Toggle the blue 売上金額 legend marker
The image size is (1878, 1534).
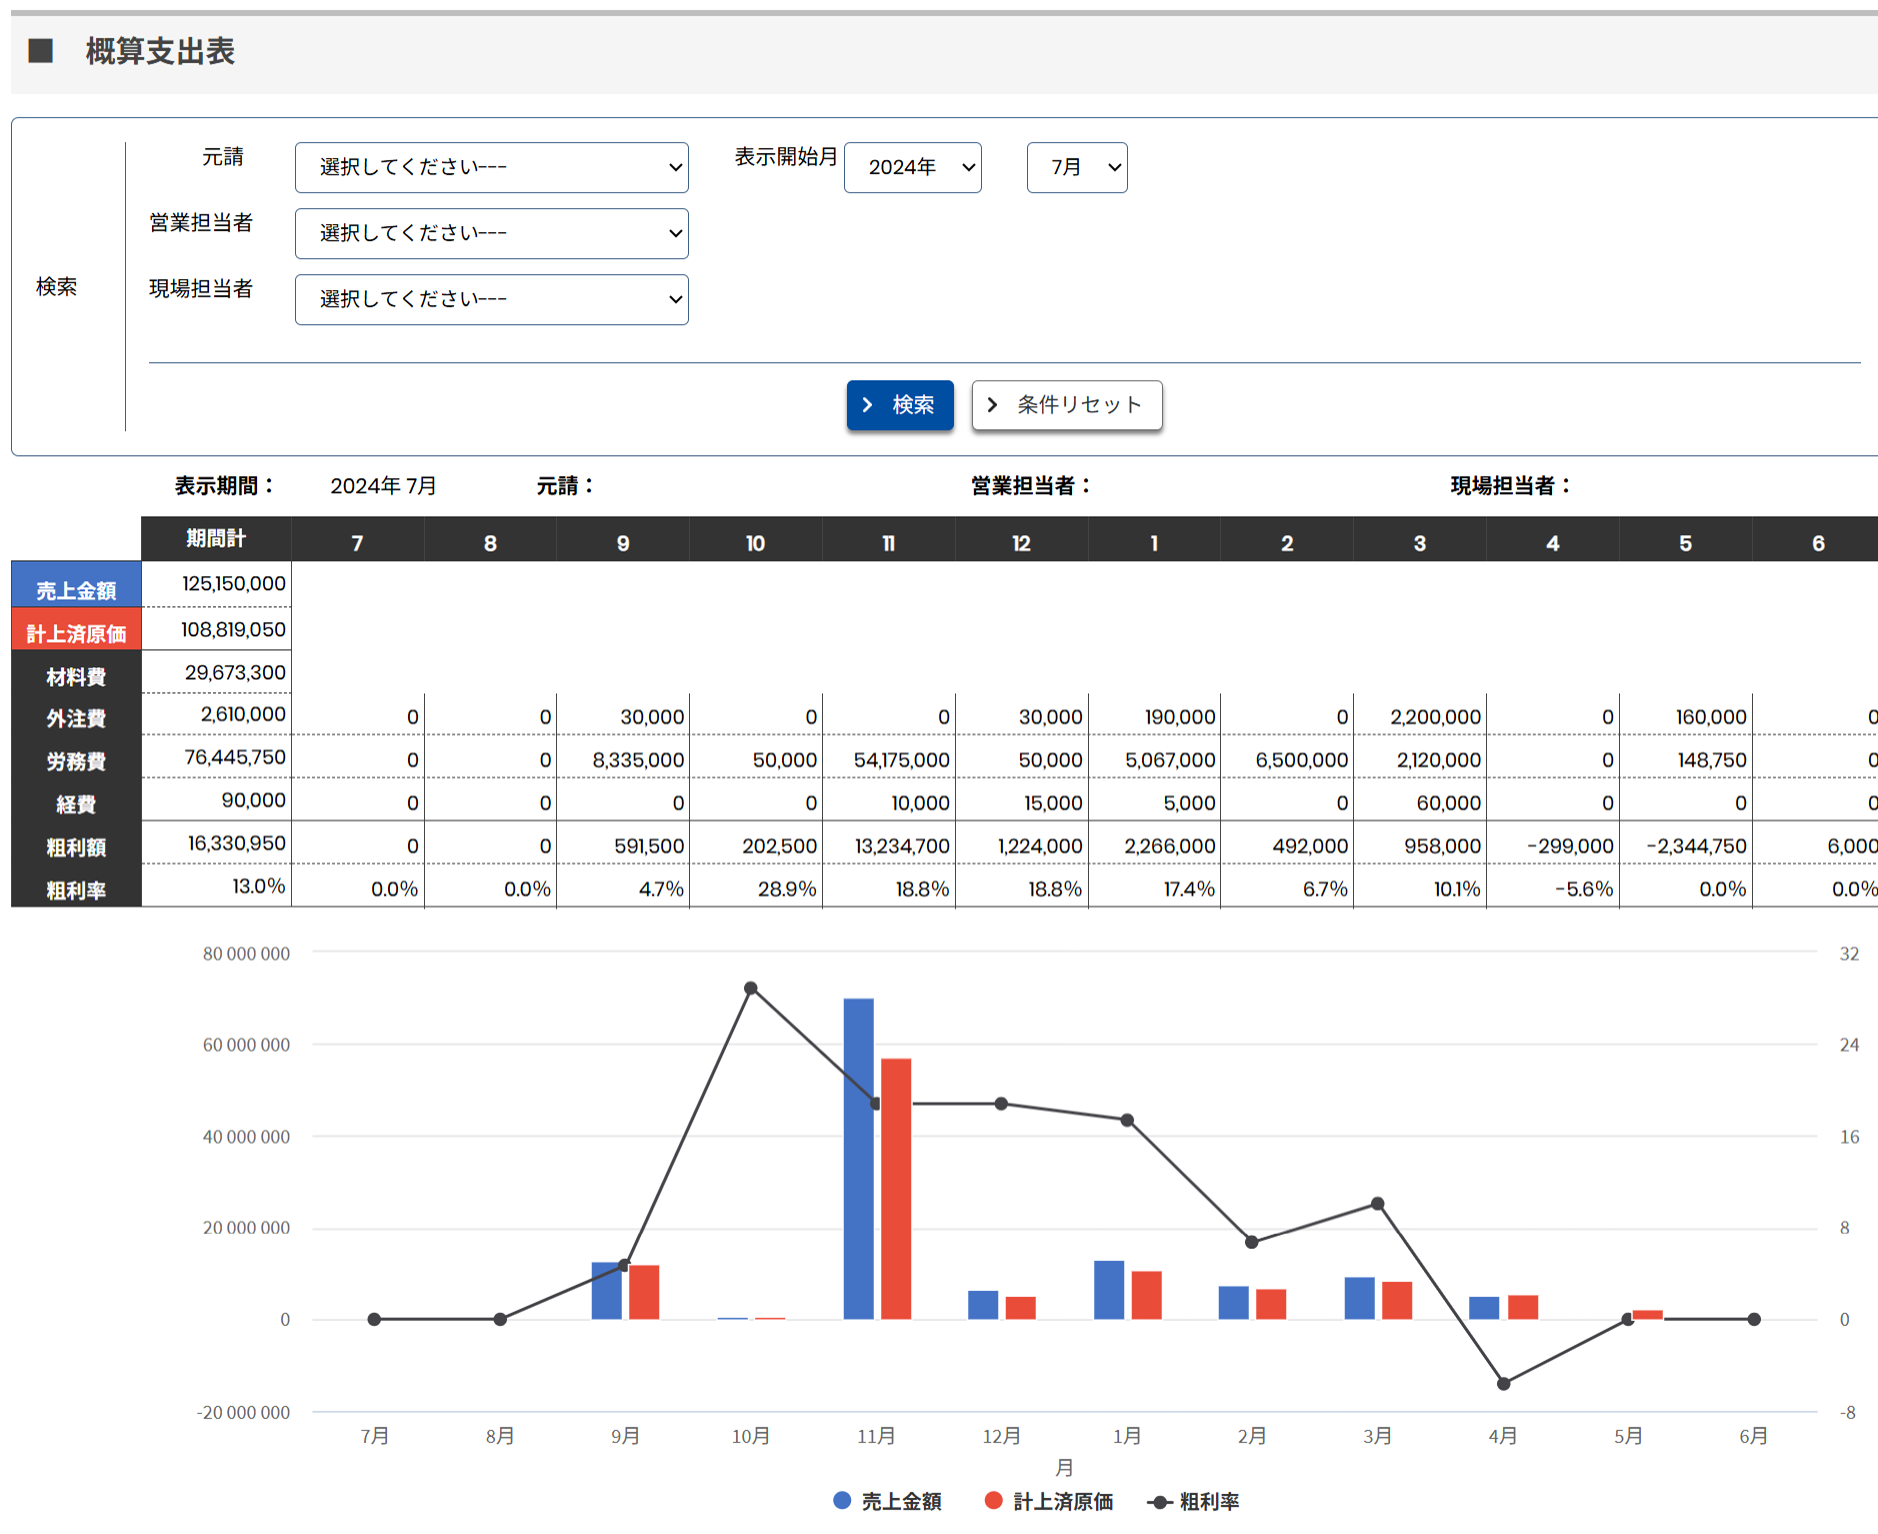[842, 1501]
